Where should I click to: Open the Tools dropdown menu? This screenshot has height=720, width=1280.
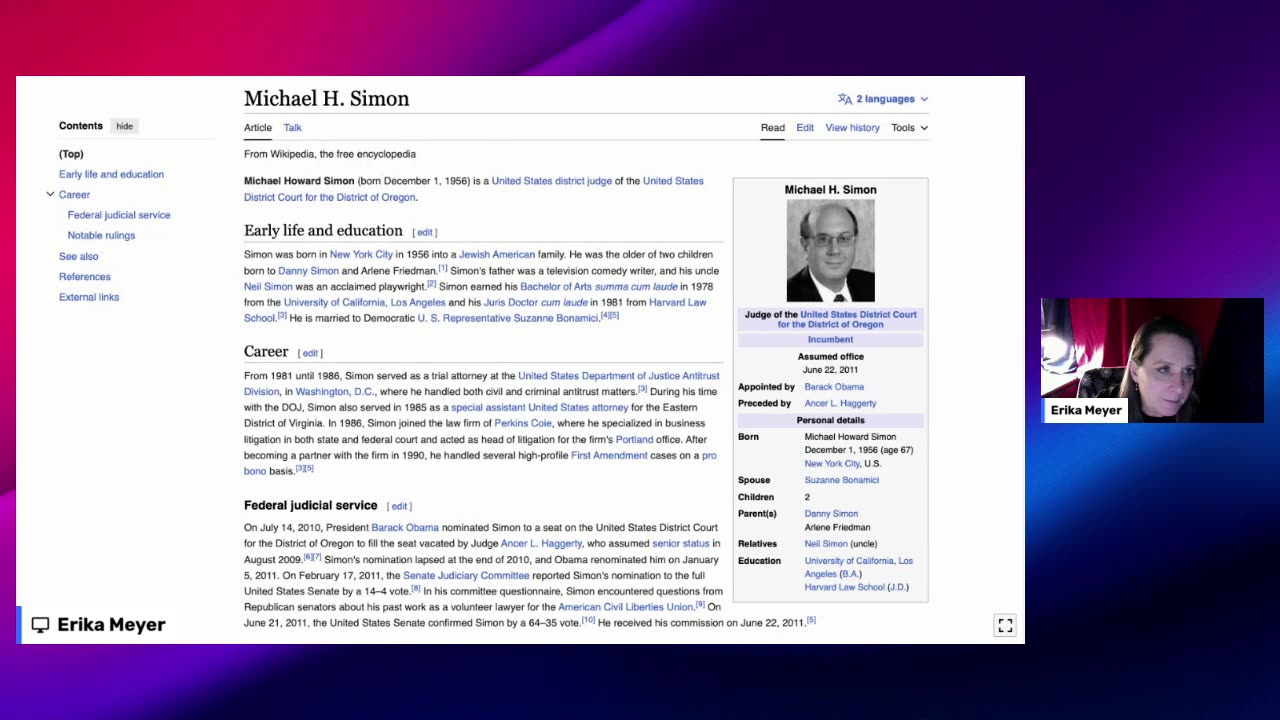909,128
